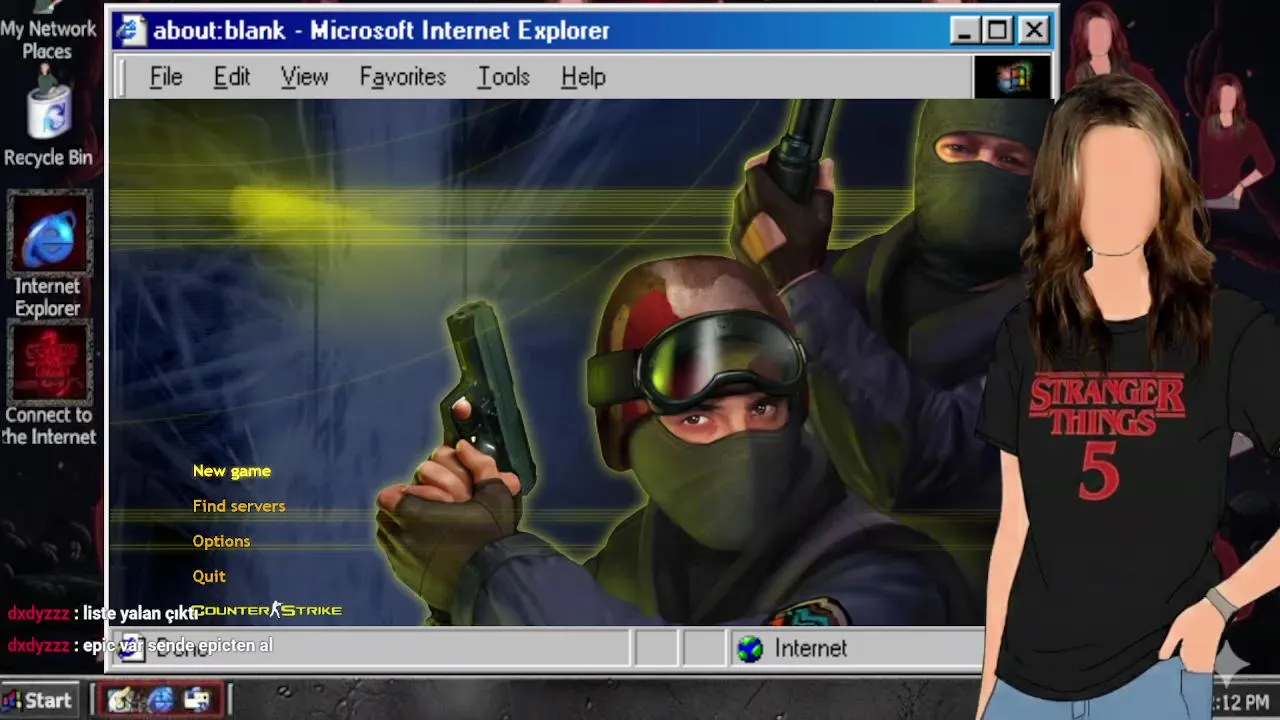Start a New game in Counter-Strike
This screenshot has width=1280, height=720.
coord(231,471)
